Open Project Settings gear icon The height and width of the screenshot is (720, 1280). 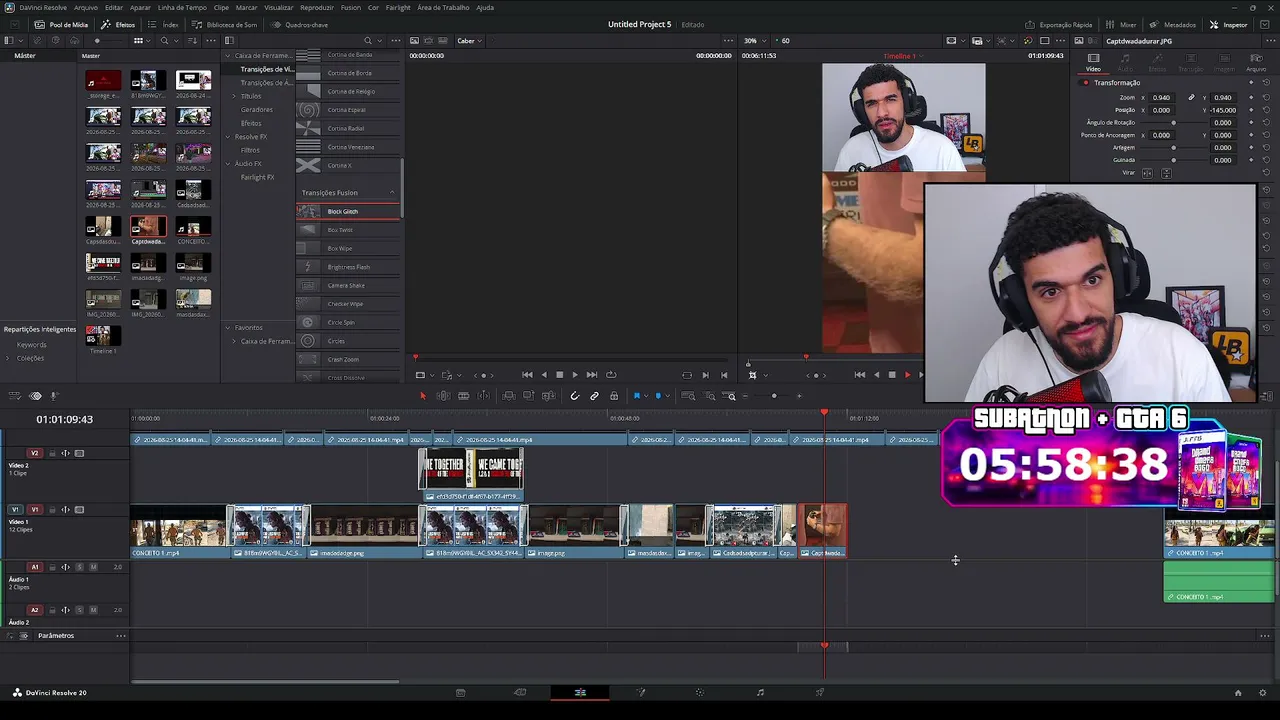click(x=1262, y=692)
